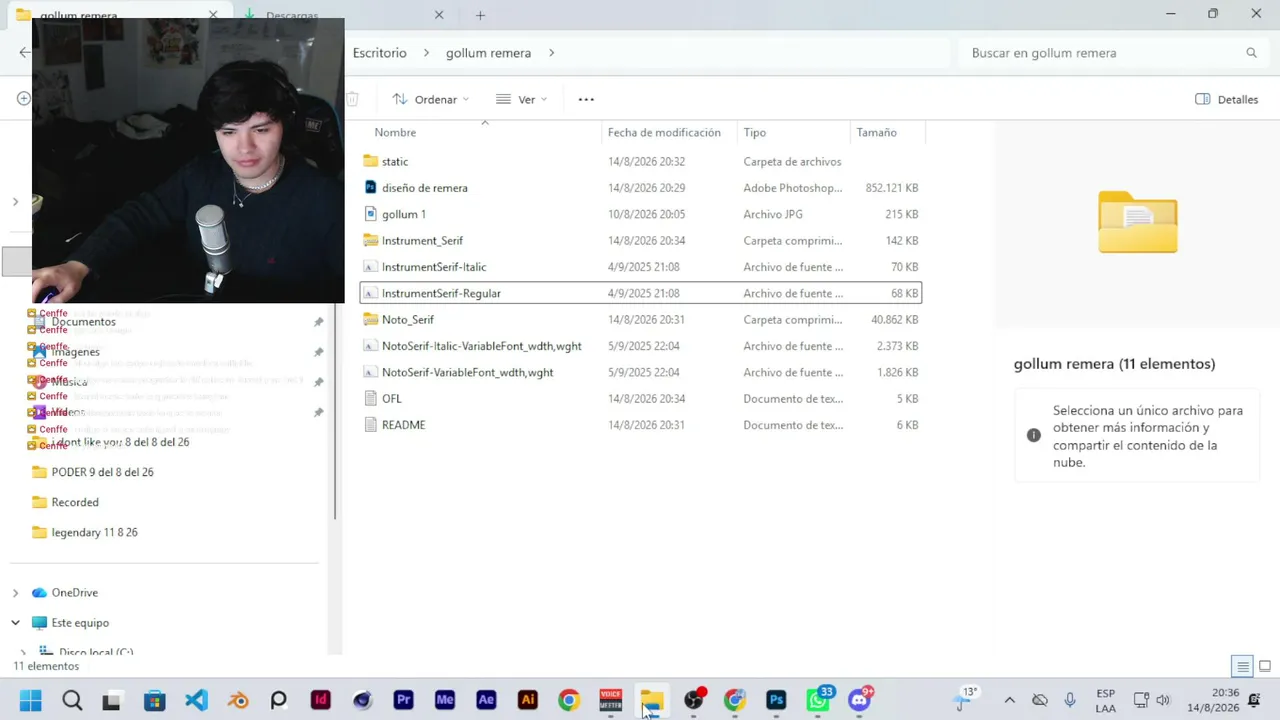Image resolution: width=1280 pixels, height=720 pixels.
Task: Open the Recorded folder in sidebar
Action: 75,502
